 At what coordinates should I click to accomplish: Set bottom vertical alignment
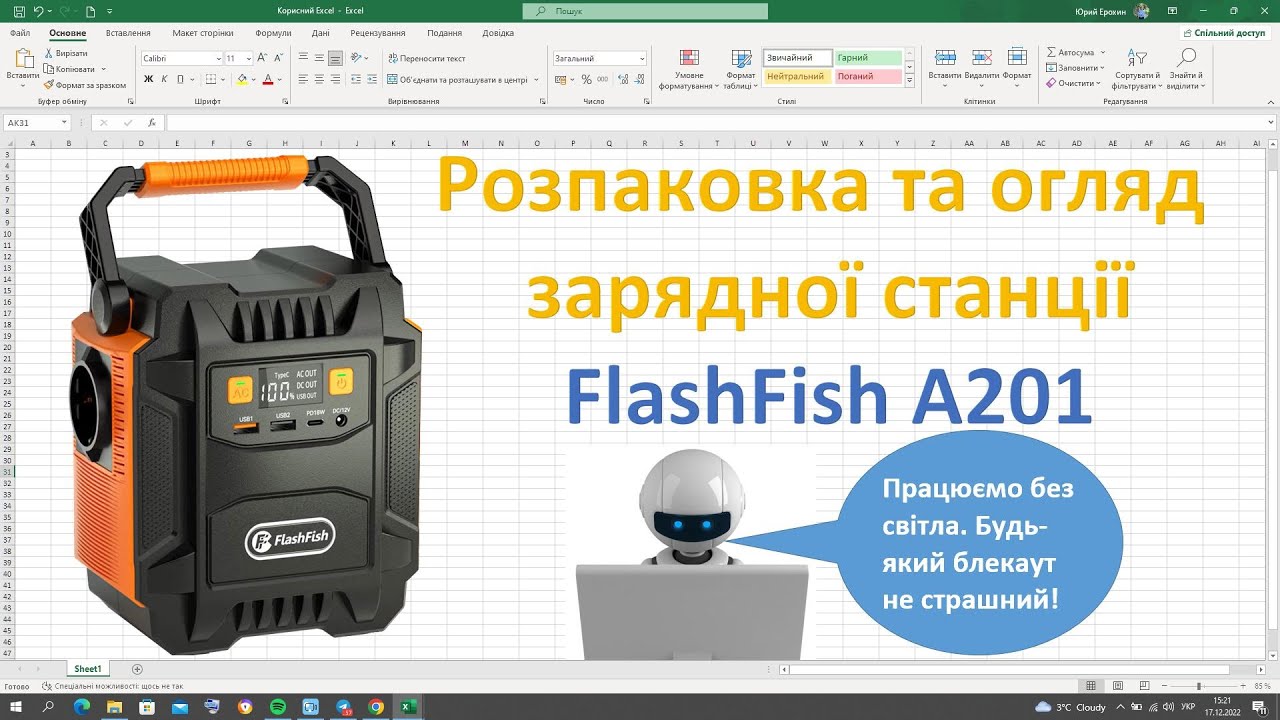tap(335, 59)
